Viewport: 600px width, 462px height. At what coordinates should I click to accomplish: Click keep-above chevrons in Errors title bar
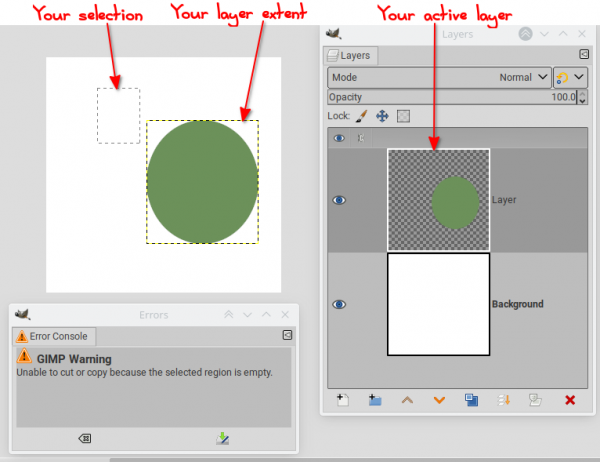click(x=228, y=315)
